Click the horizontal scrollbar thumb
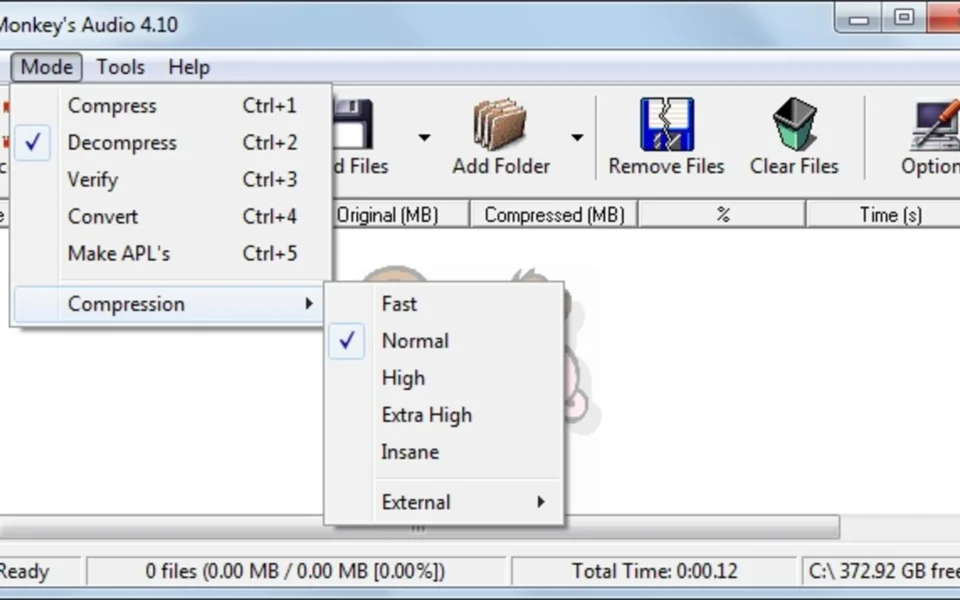960x600 pixels. (419, 528)
